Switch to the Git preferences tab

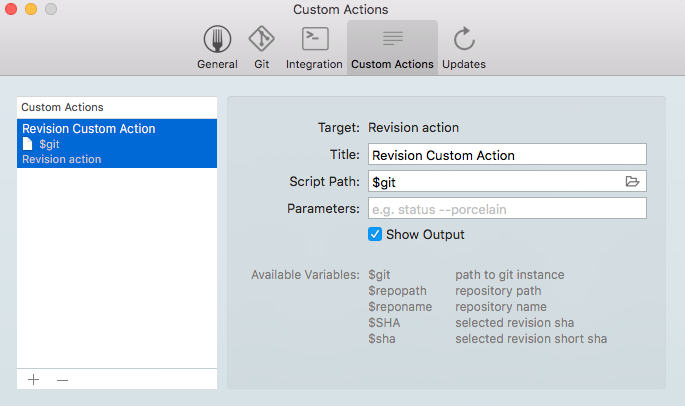pos(261,46)
